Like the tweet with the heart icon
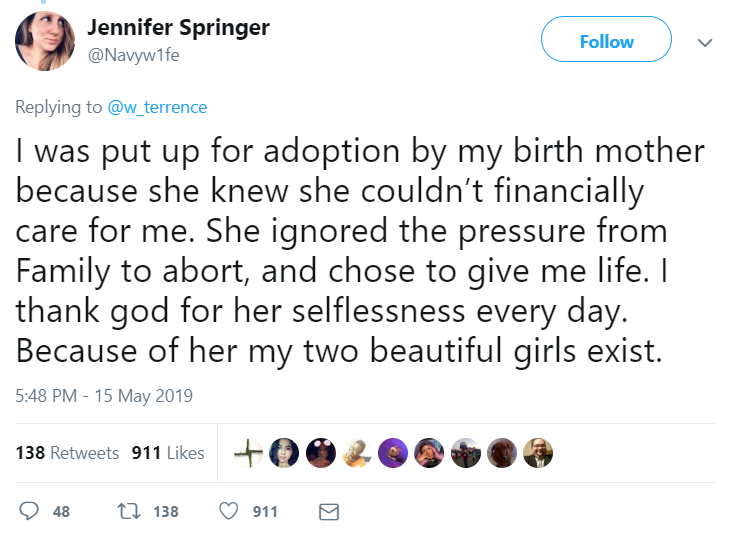The width and height of the screenshot is (730, 539). point(229,511)
